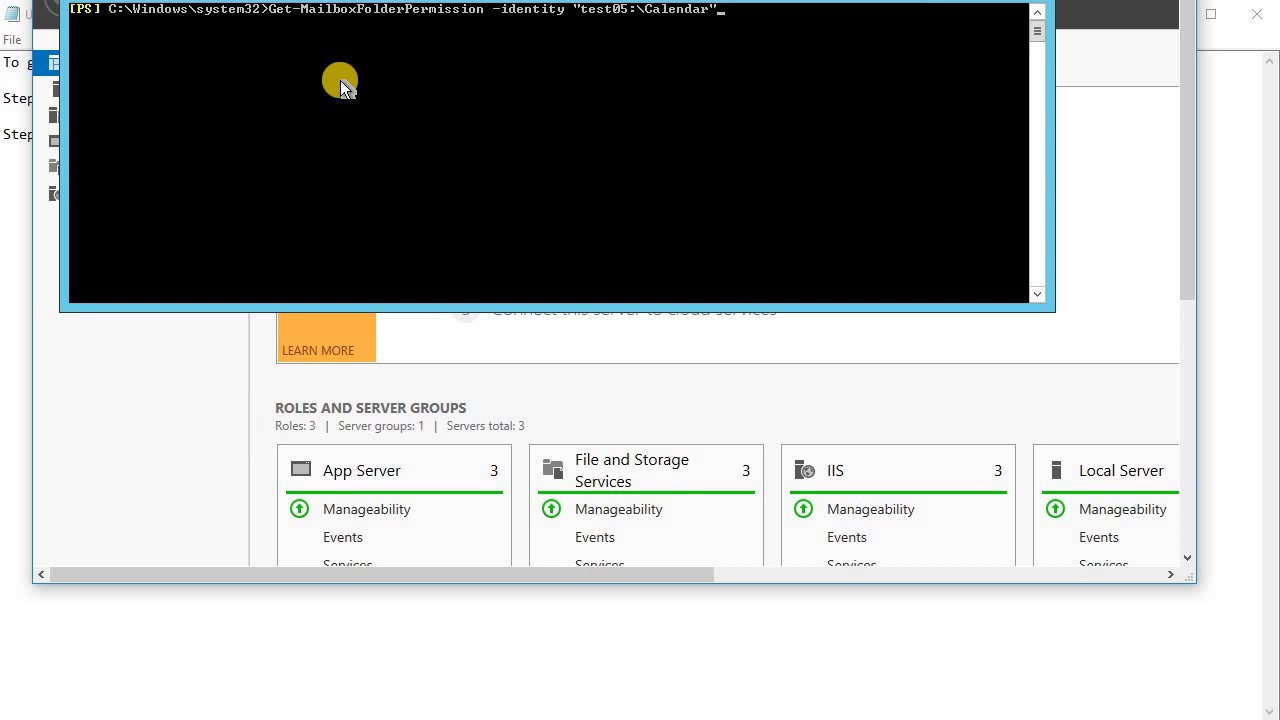Image resolution: width=1280 pixels, height=720 pixels.
Task: Open the IIS tile title
Action: 835,471
